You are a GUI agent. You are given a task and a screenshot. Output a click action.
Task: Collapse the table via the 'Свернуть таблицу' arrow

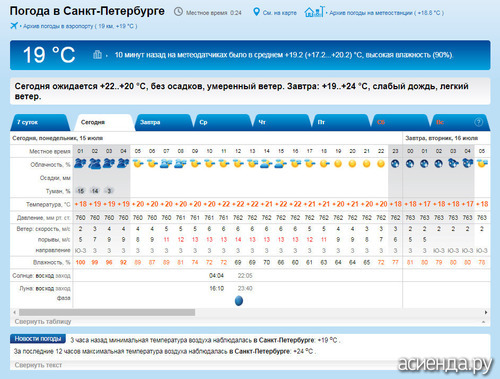483,322
